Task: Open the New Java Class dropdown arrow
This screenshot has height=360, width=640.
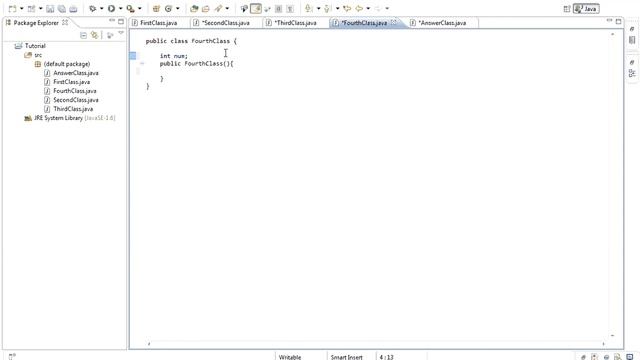Action: (x=178, y=9)
